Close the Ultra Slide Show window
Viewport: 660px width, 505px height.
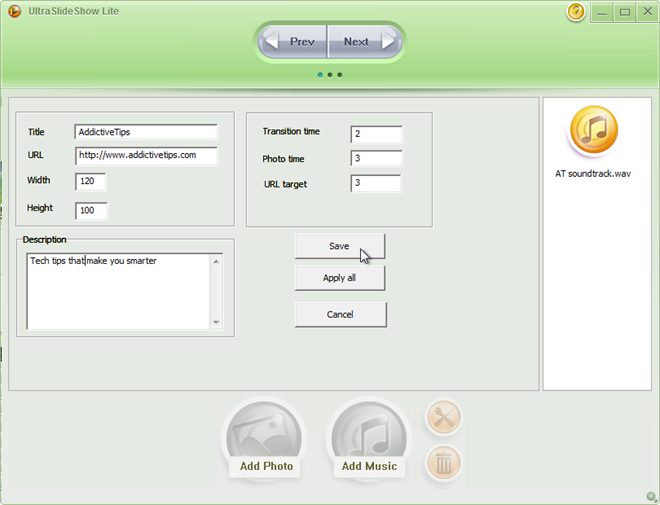tap(647, 12)
